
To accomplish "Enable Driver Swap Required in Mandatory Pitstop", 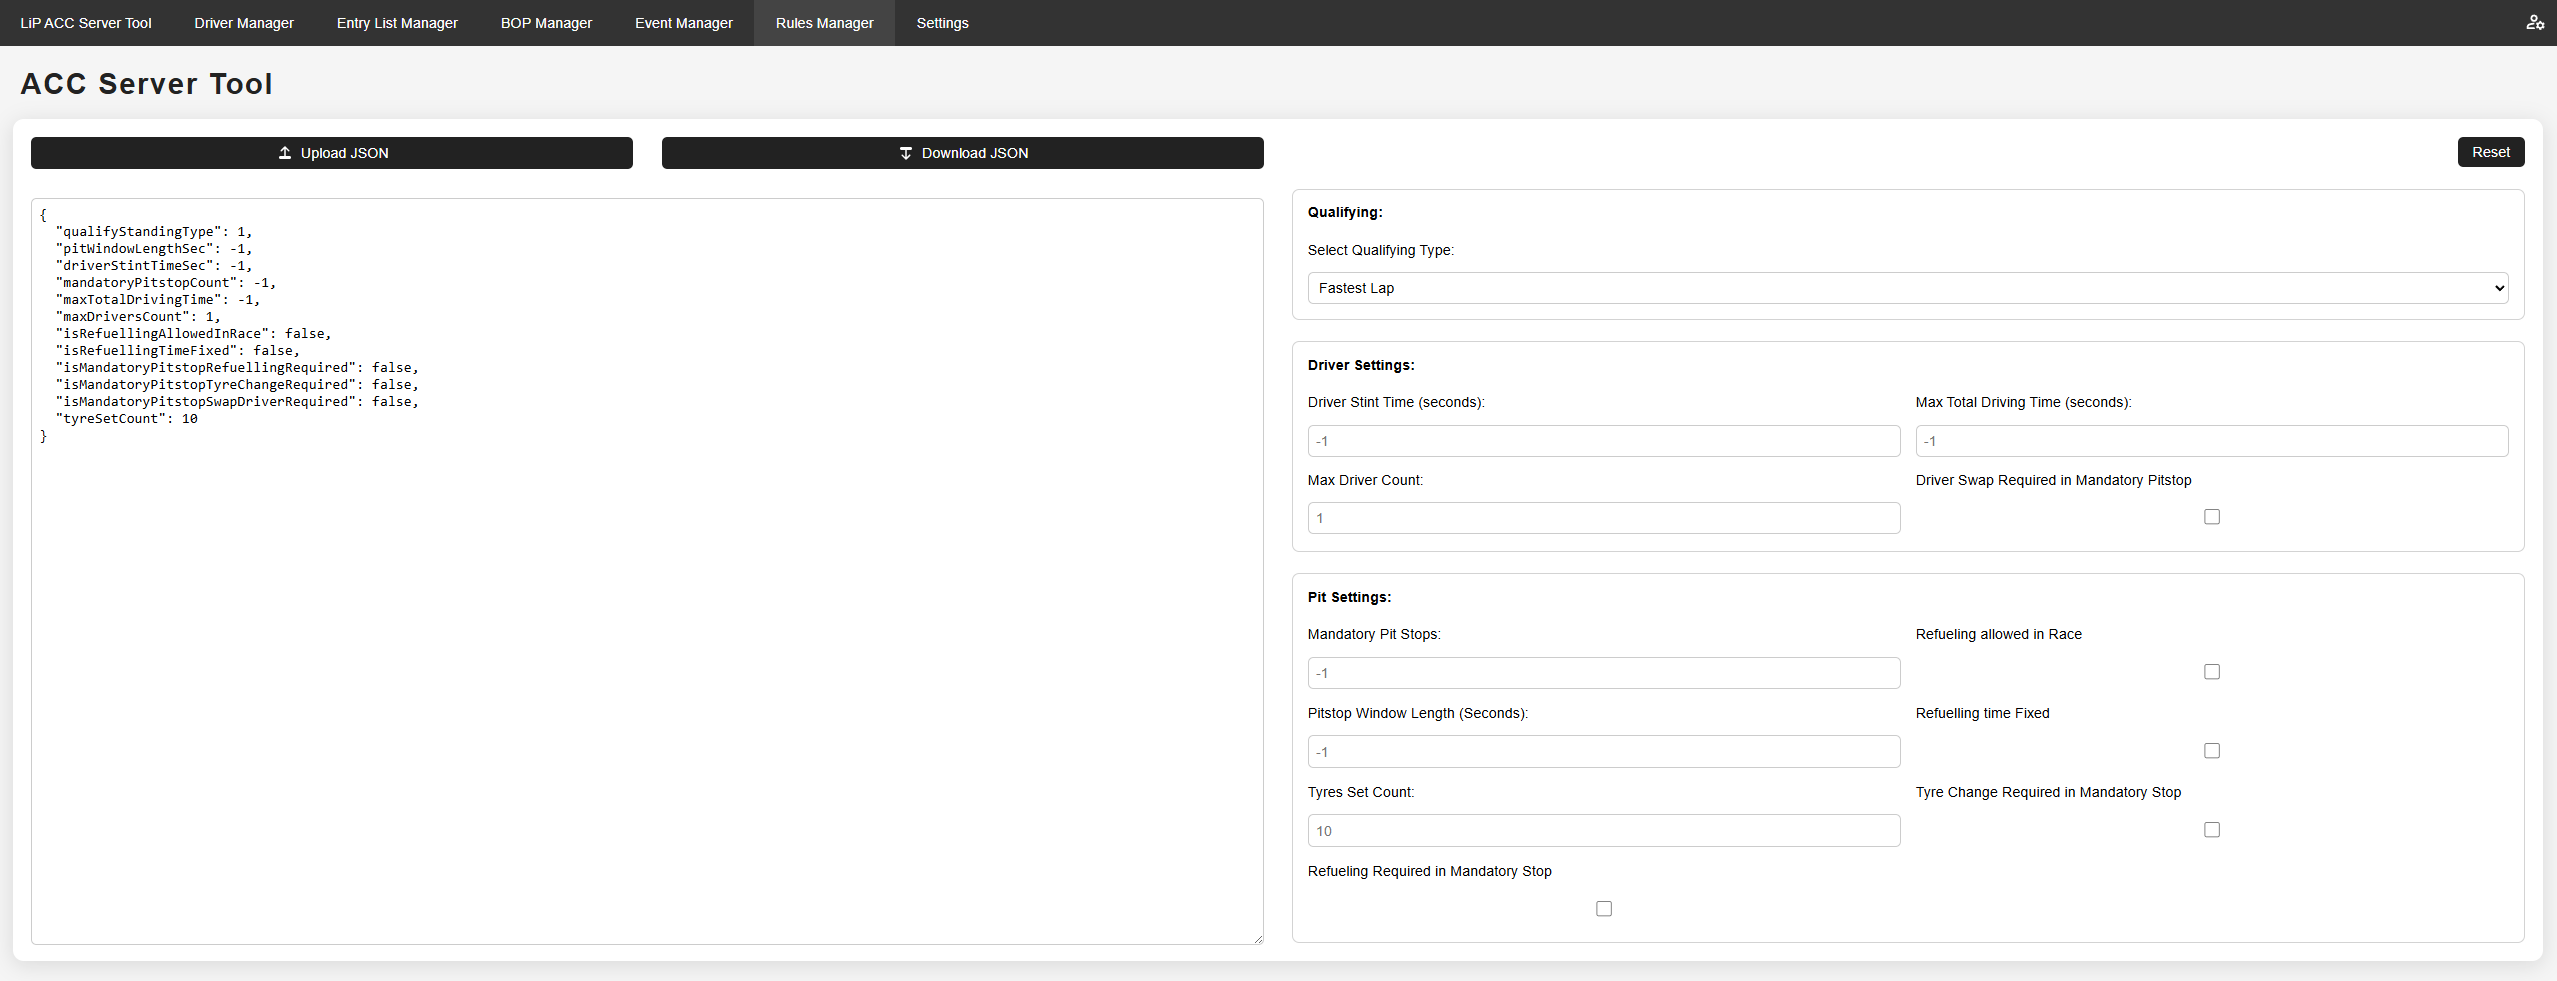I will coord(2212,517).
